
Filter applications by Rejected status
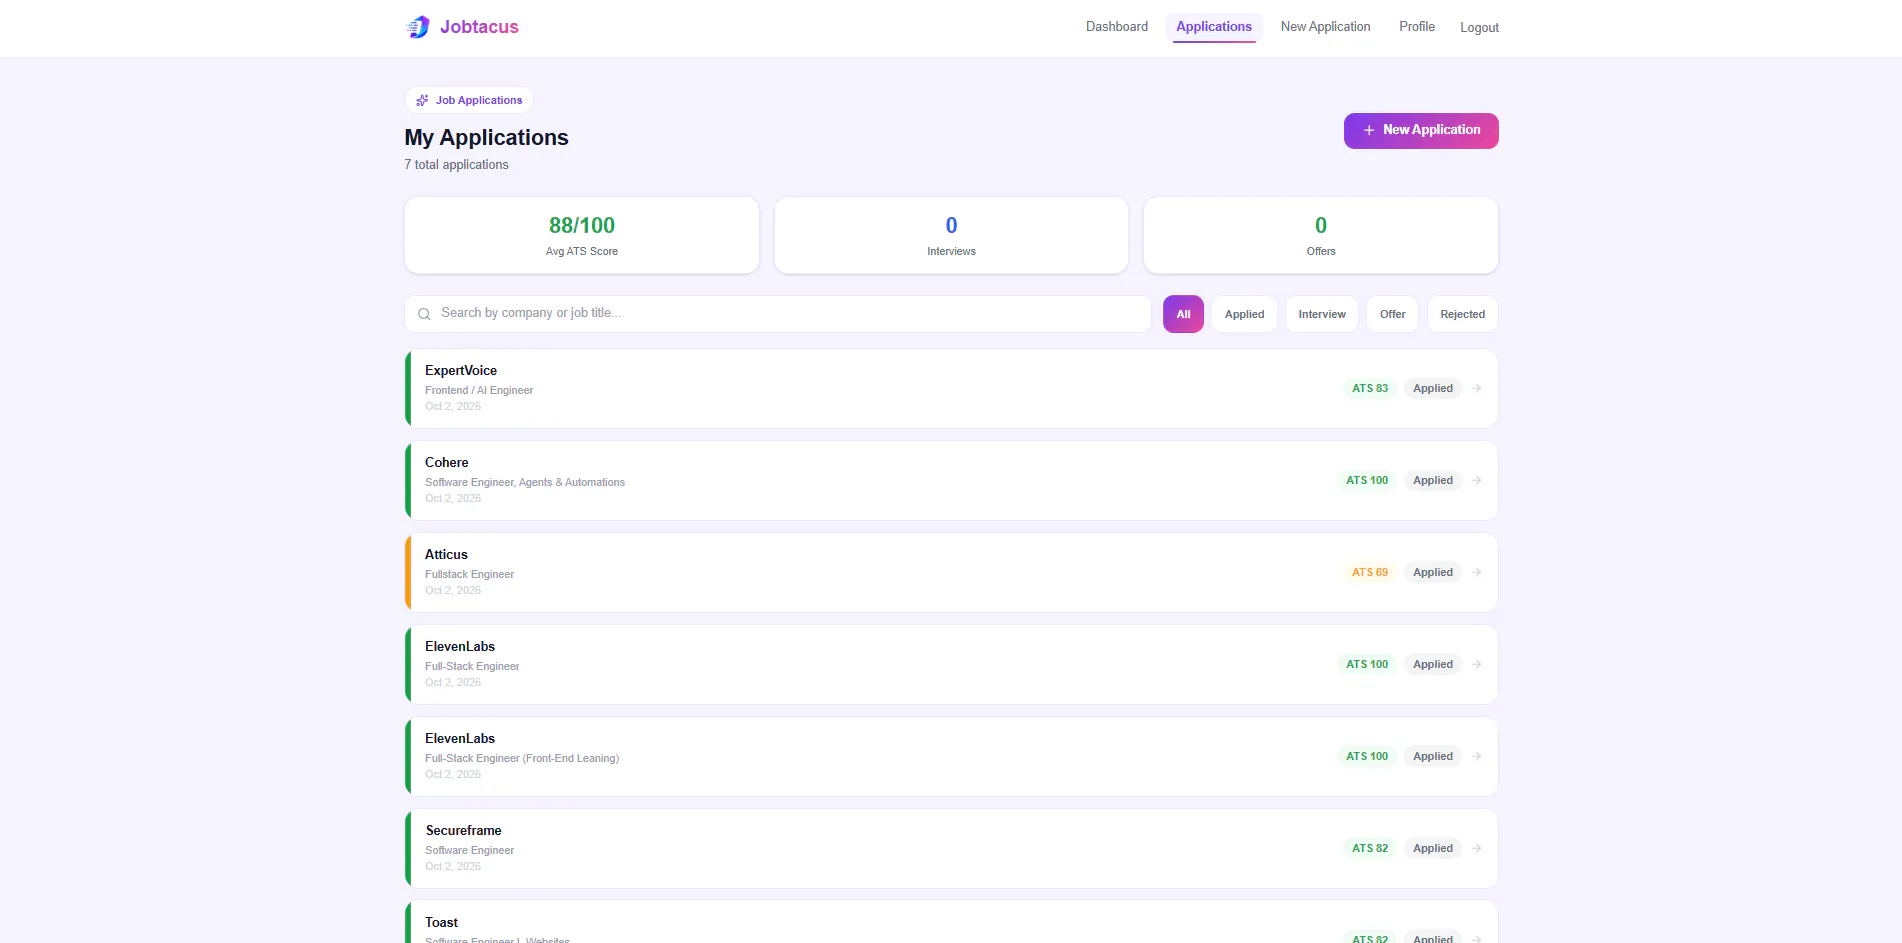tap(1462, 314)
